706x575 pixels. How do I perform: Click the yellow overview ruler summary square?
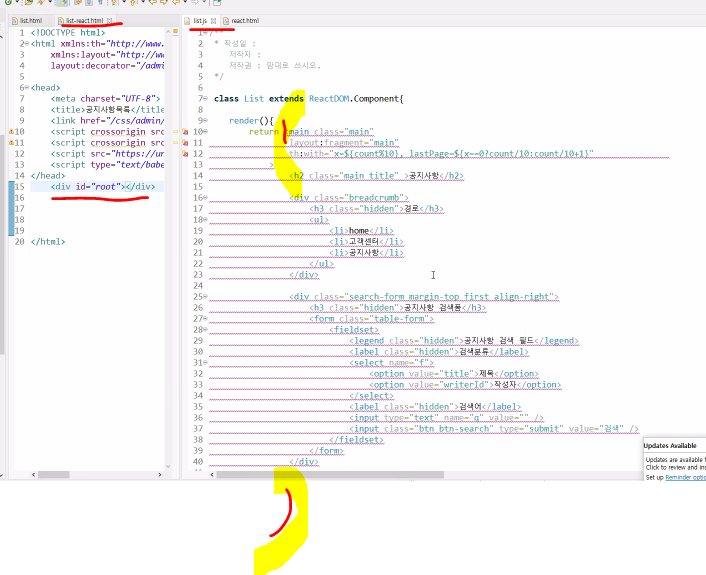click(x=176, y=31)
